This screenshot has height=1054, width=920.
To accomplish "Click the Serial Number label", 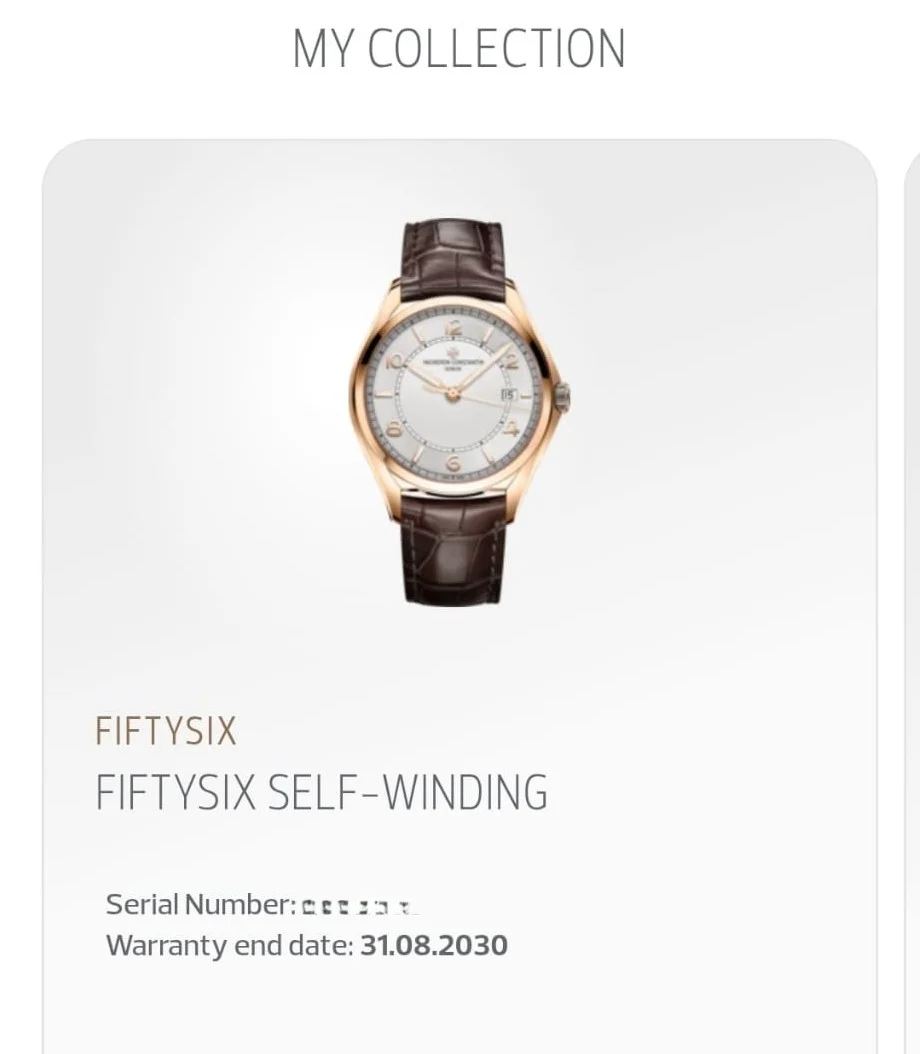I will [x=200, y=905].
